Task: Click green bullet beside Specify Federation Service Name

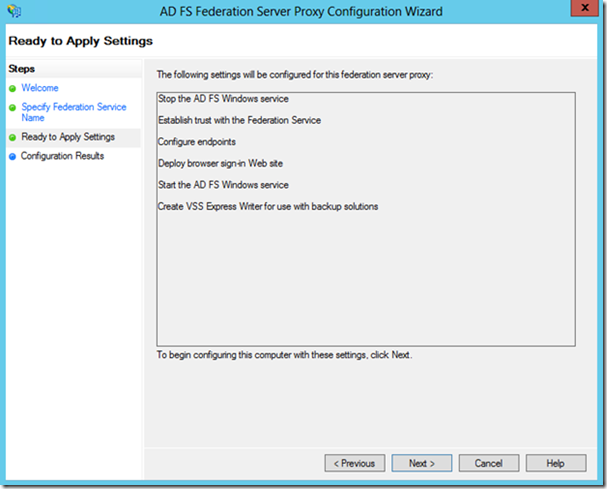Action: click(x=12, y=108)
